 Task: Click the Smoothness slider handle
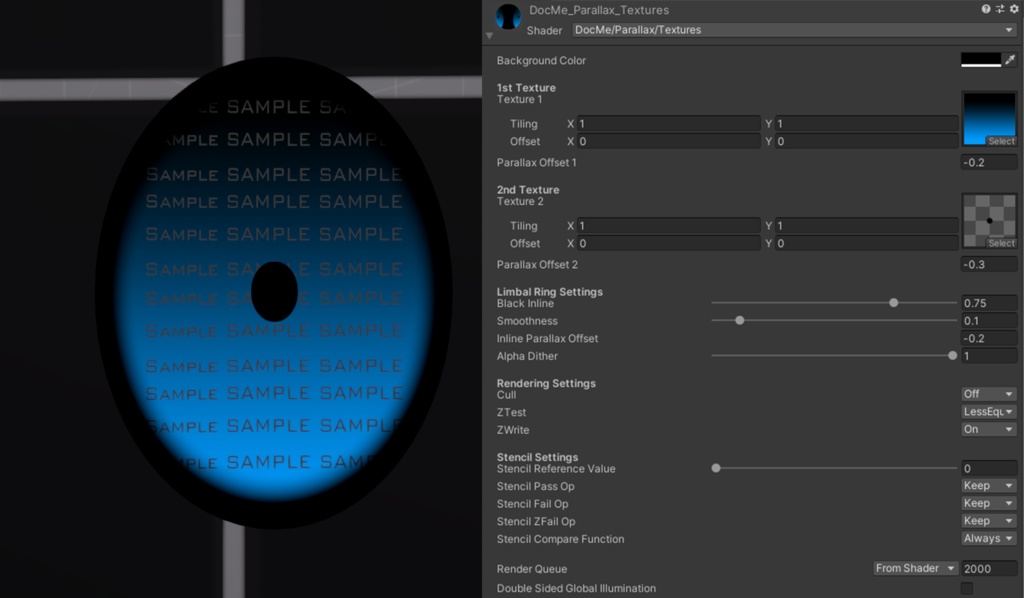[739, 320]
